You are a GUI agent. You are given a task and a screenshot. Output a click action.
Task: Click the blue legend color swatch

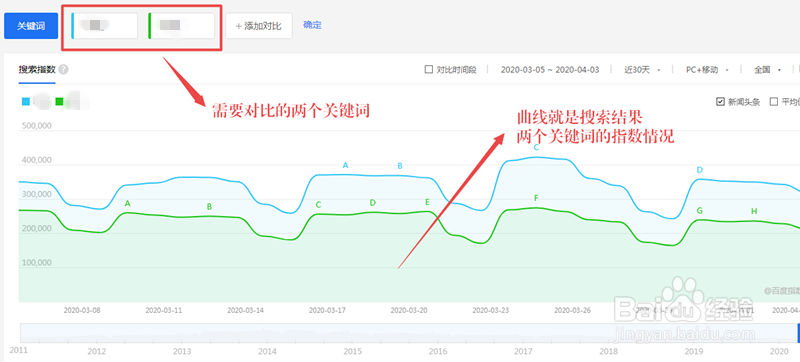pyautogui.click(x=26, y=101)
